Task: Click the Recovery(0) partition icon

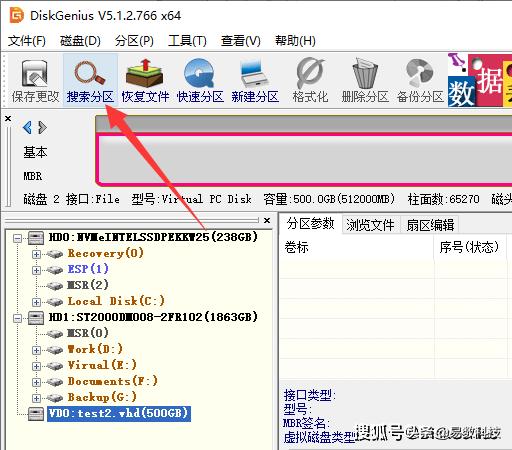Action: pos(55,254)
